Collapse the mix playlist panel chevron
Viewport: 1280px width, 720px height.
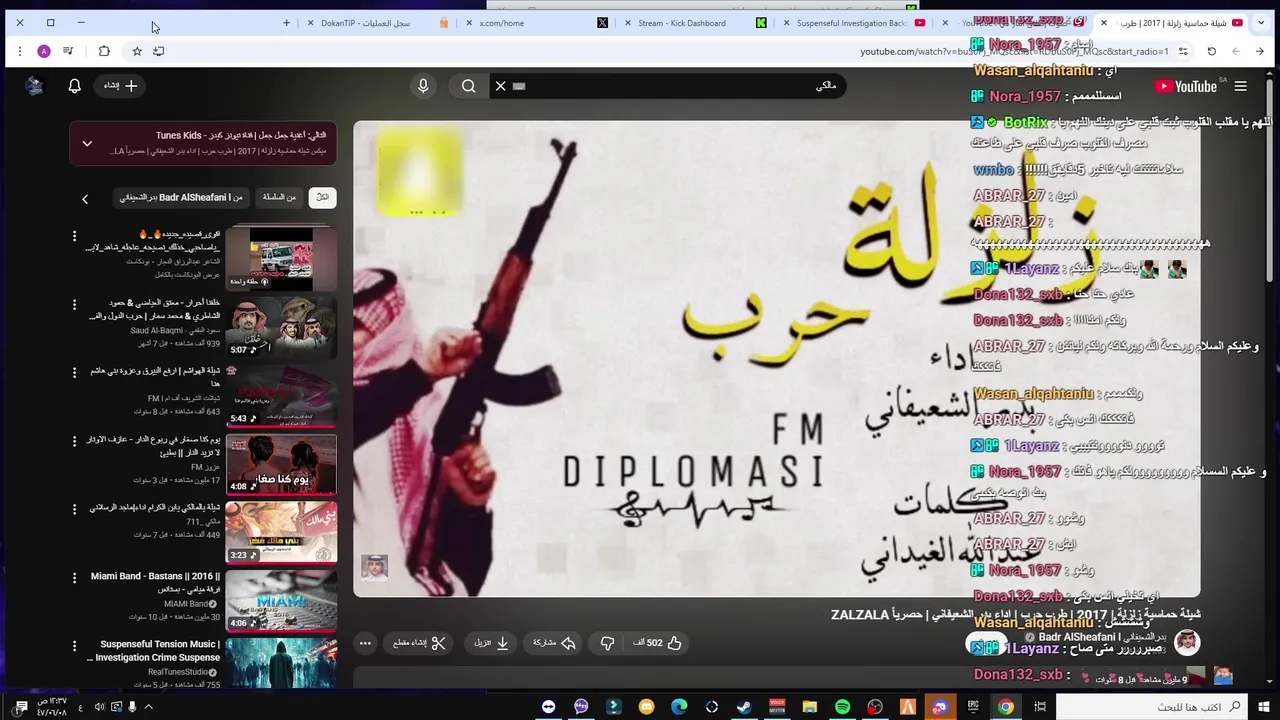tap(87, 144)
